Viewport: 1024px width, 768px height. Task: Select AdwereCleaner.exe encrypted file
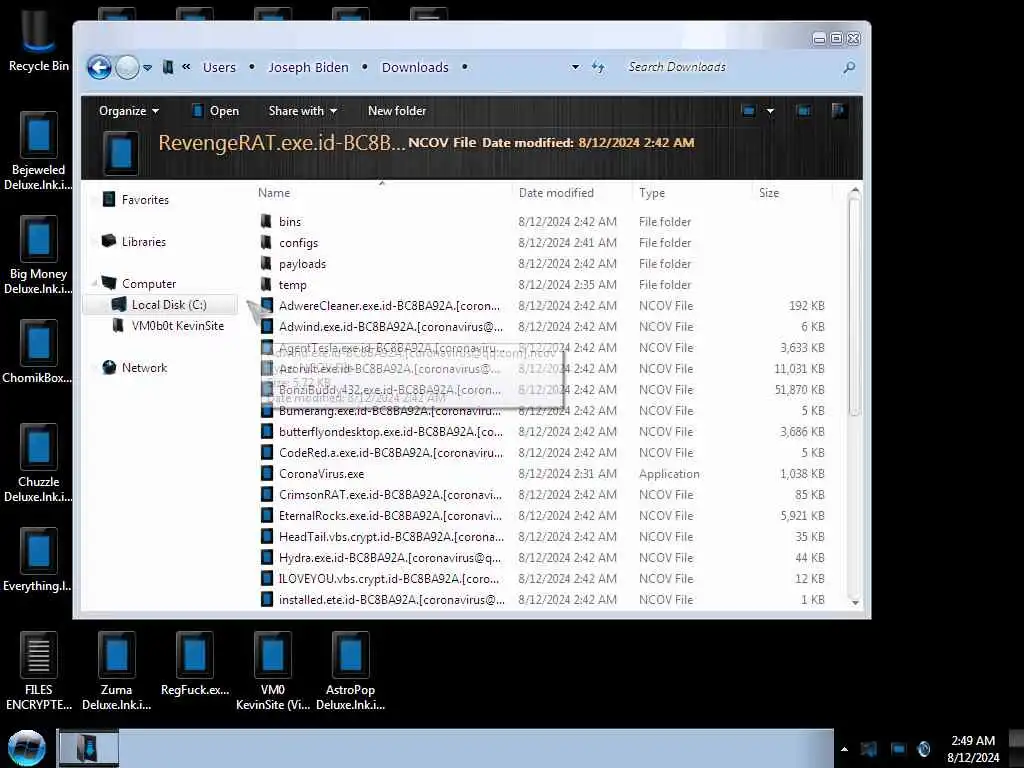389,306
